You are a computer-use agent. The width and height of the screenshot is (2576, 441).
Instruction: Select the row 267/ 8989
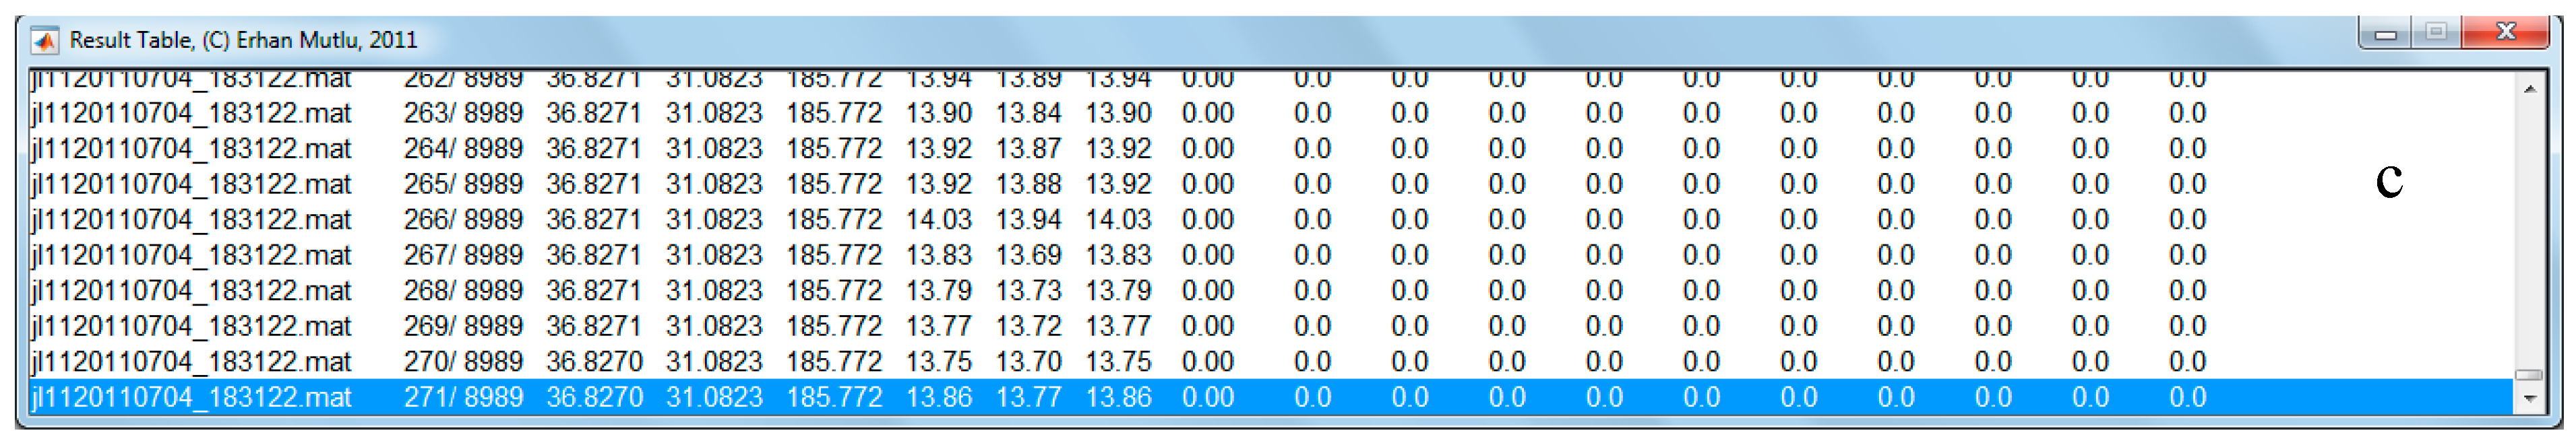[1271, 255]
